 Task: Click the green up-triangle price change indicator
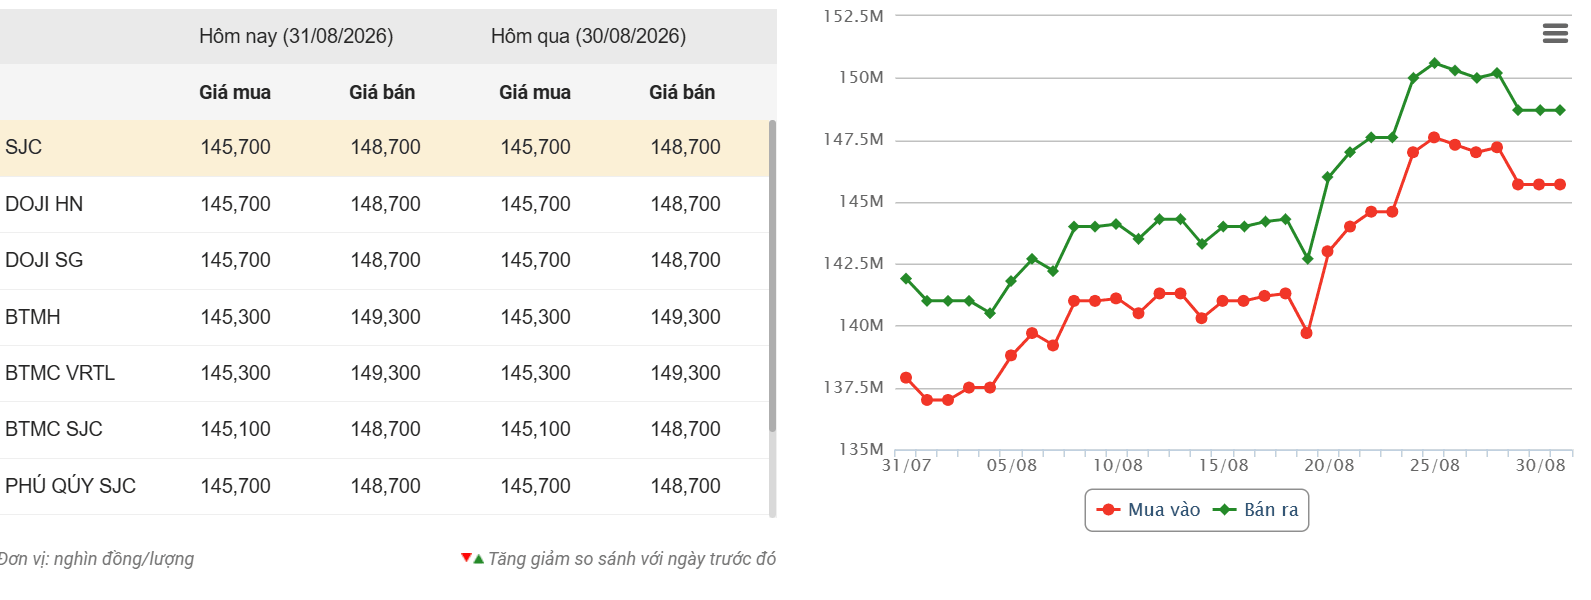(x=479, y=558)
